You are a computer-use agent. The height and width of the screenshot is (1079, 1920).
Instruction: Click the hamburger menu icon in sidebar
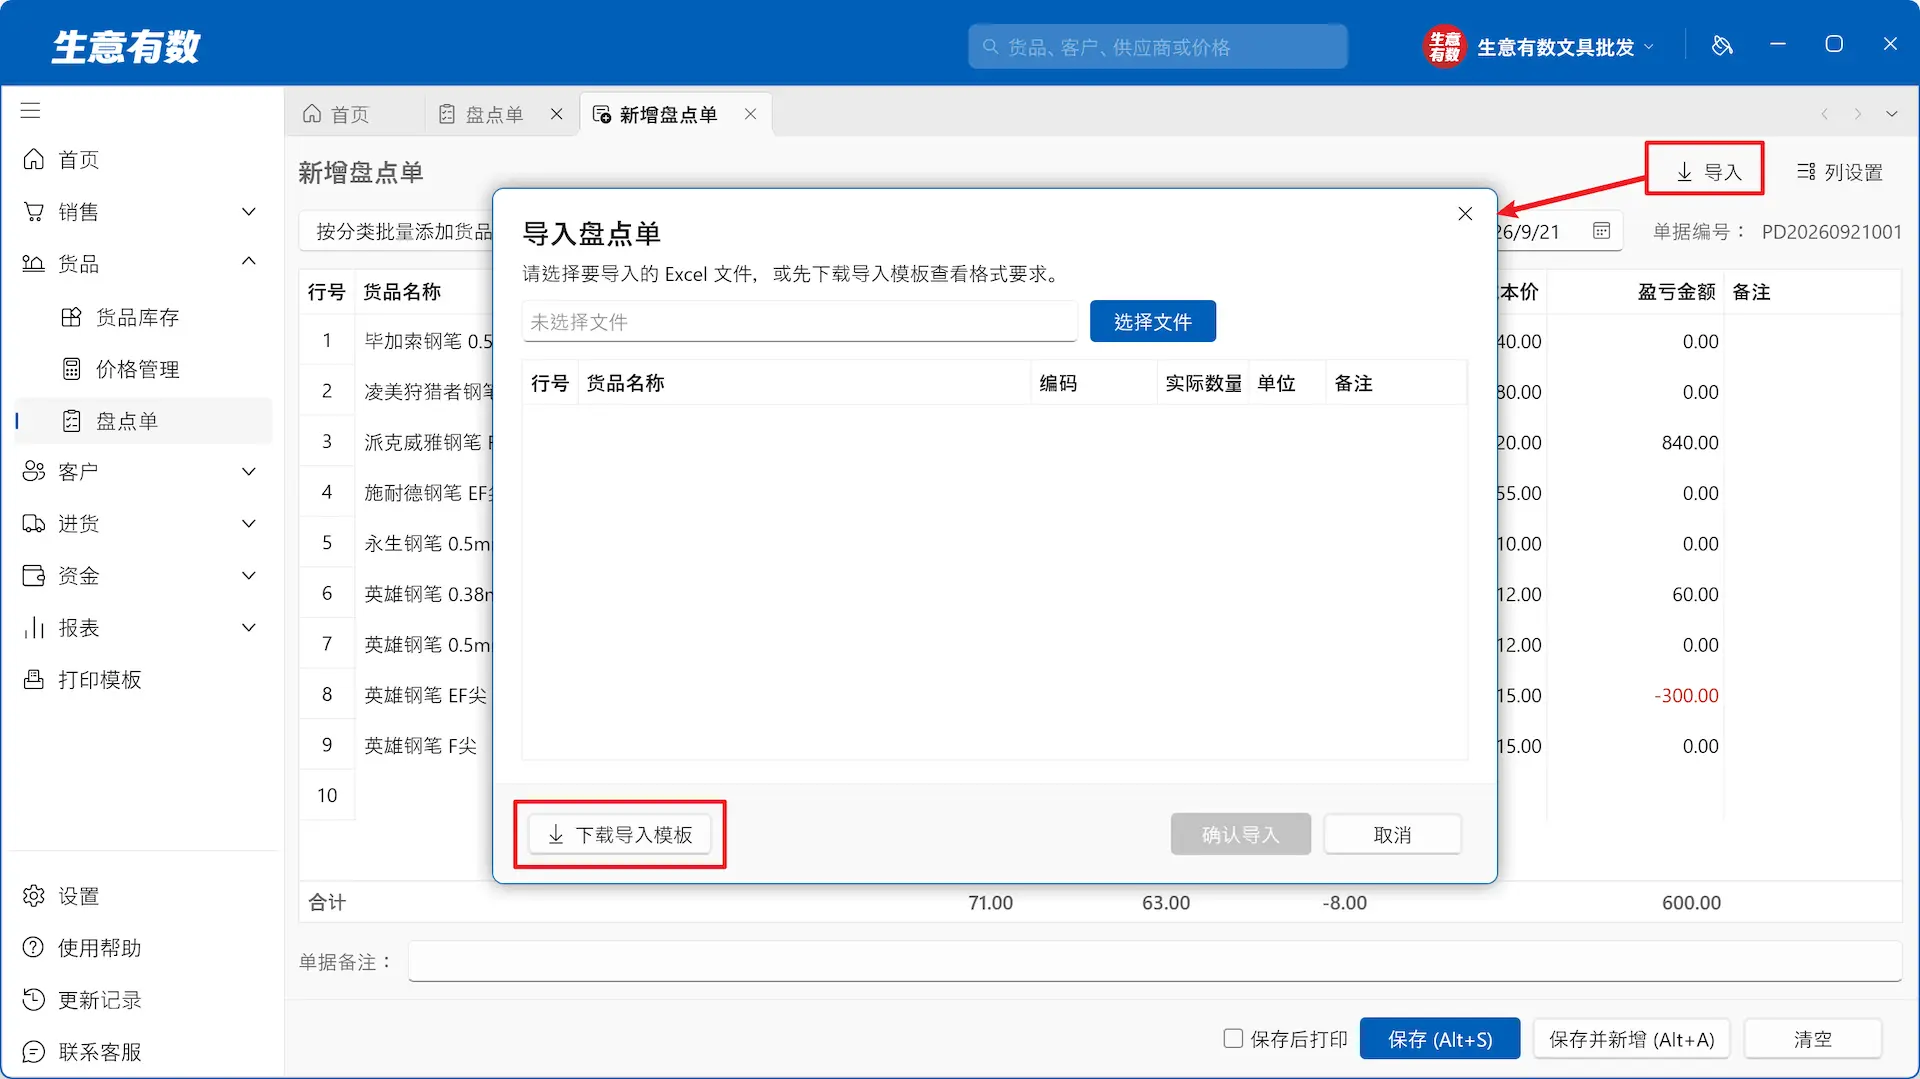point(31,110)
